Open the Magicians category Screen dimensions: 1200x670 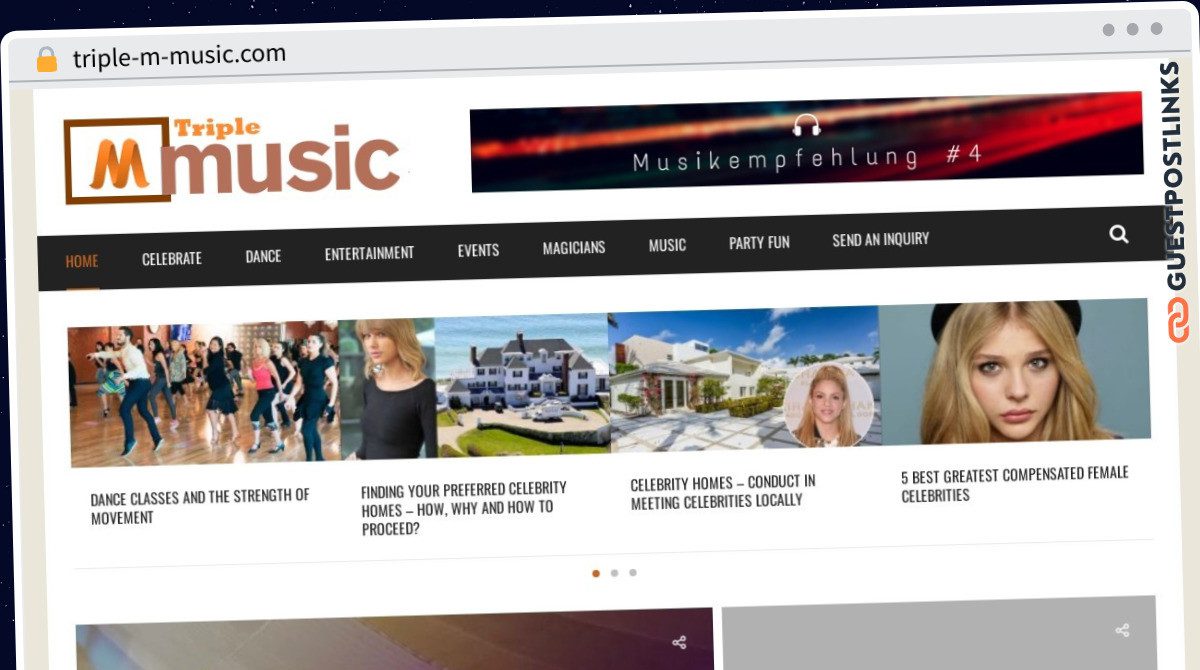(x=574, y=247)
